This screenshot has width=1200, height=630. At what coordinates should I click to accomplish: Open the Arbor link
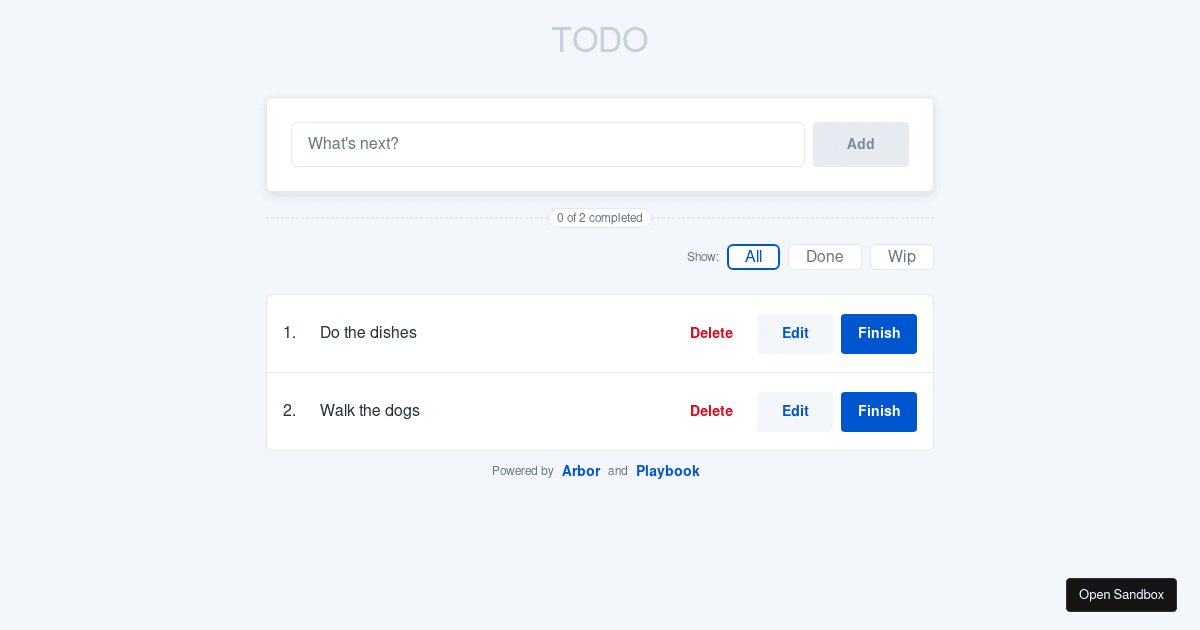[581, 470]
